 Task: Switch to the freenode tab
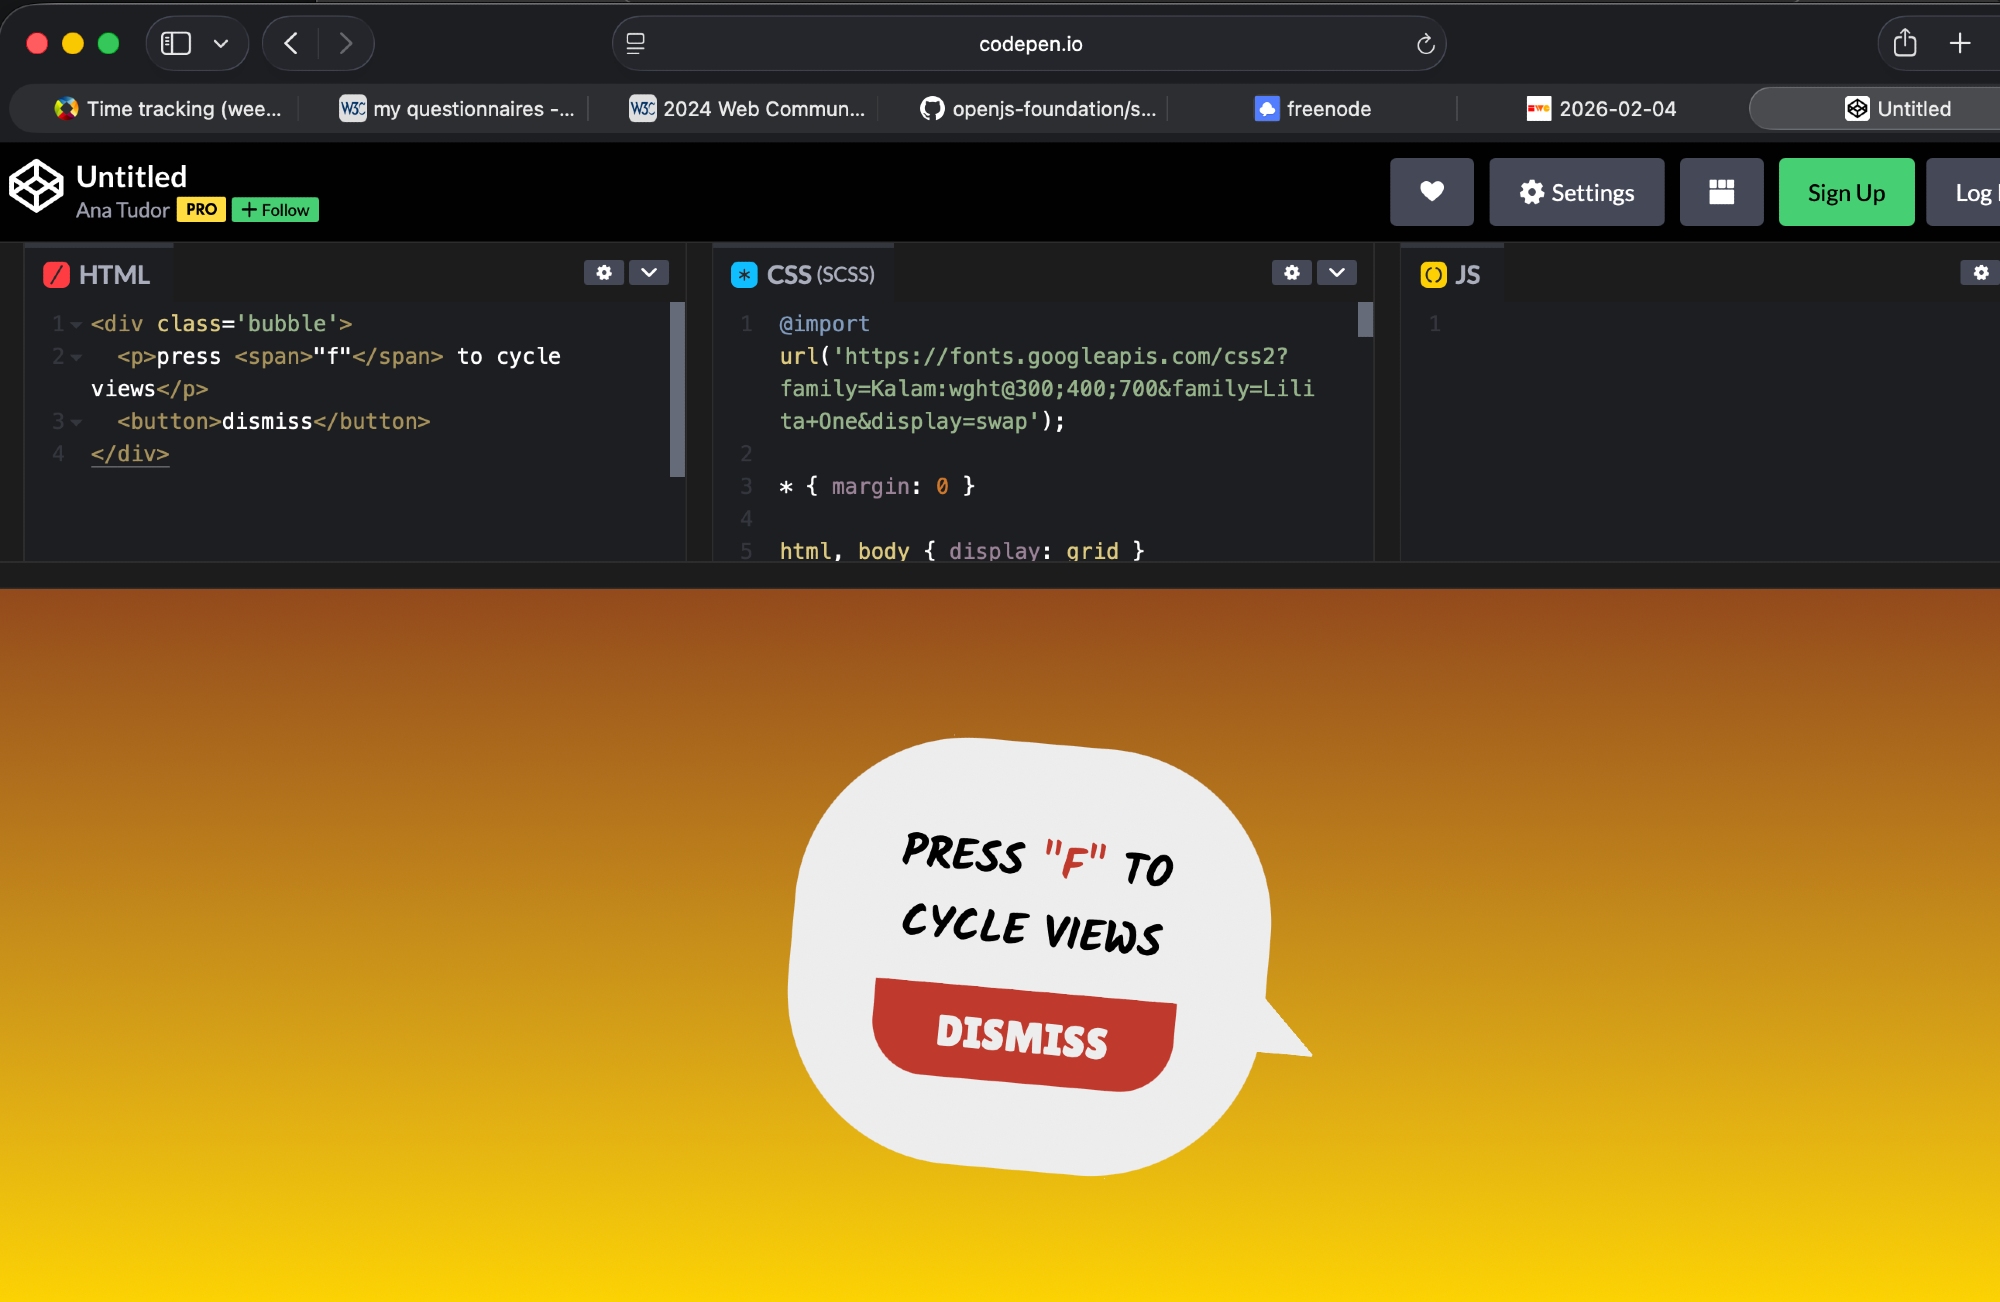1312,108
